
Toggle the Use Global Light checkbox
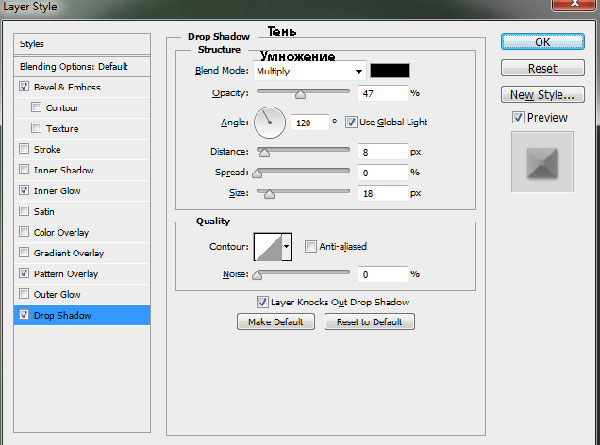[x=351, y=122]
